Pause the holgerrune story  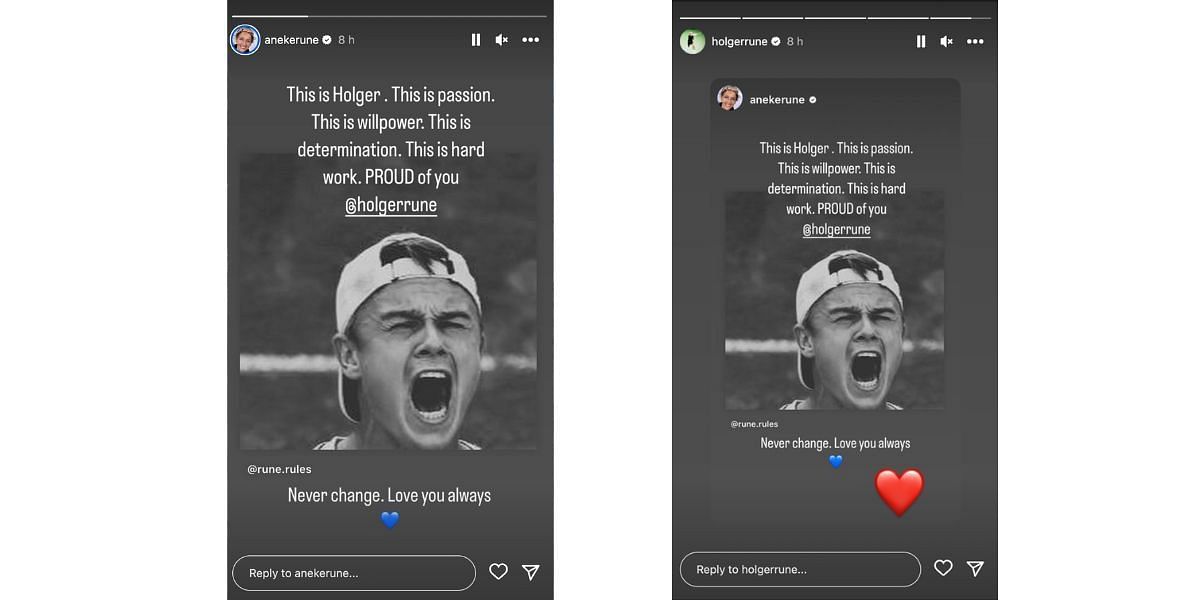[921, 41]
